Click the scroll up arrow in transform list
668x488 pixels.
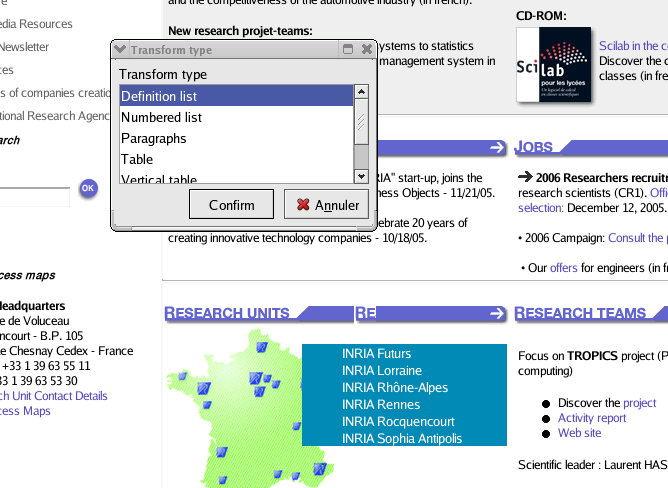click(x=361, y=92)
